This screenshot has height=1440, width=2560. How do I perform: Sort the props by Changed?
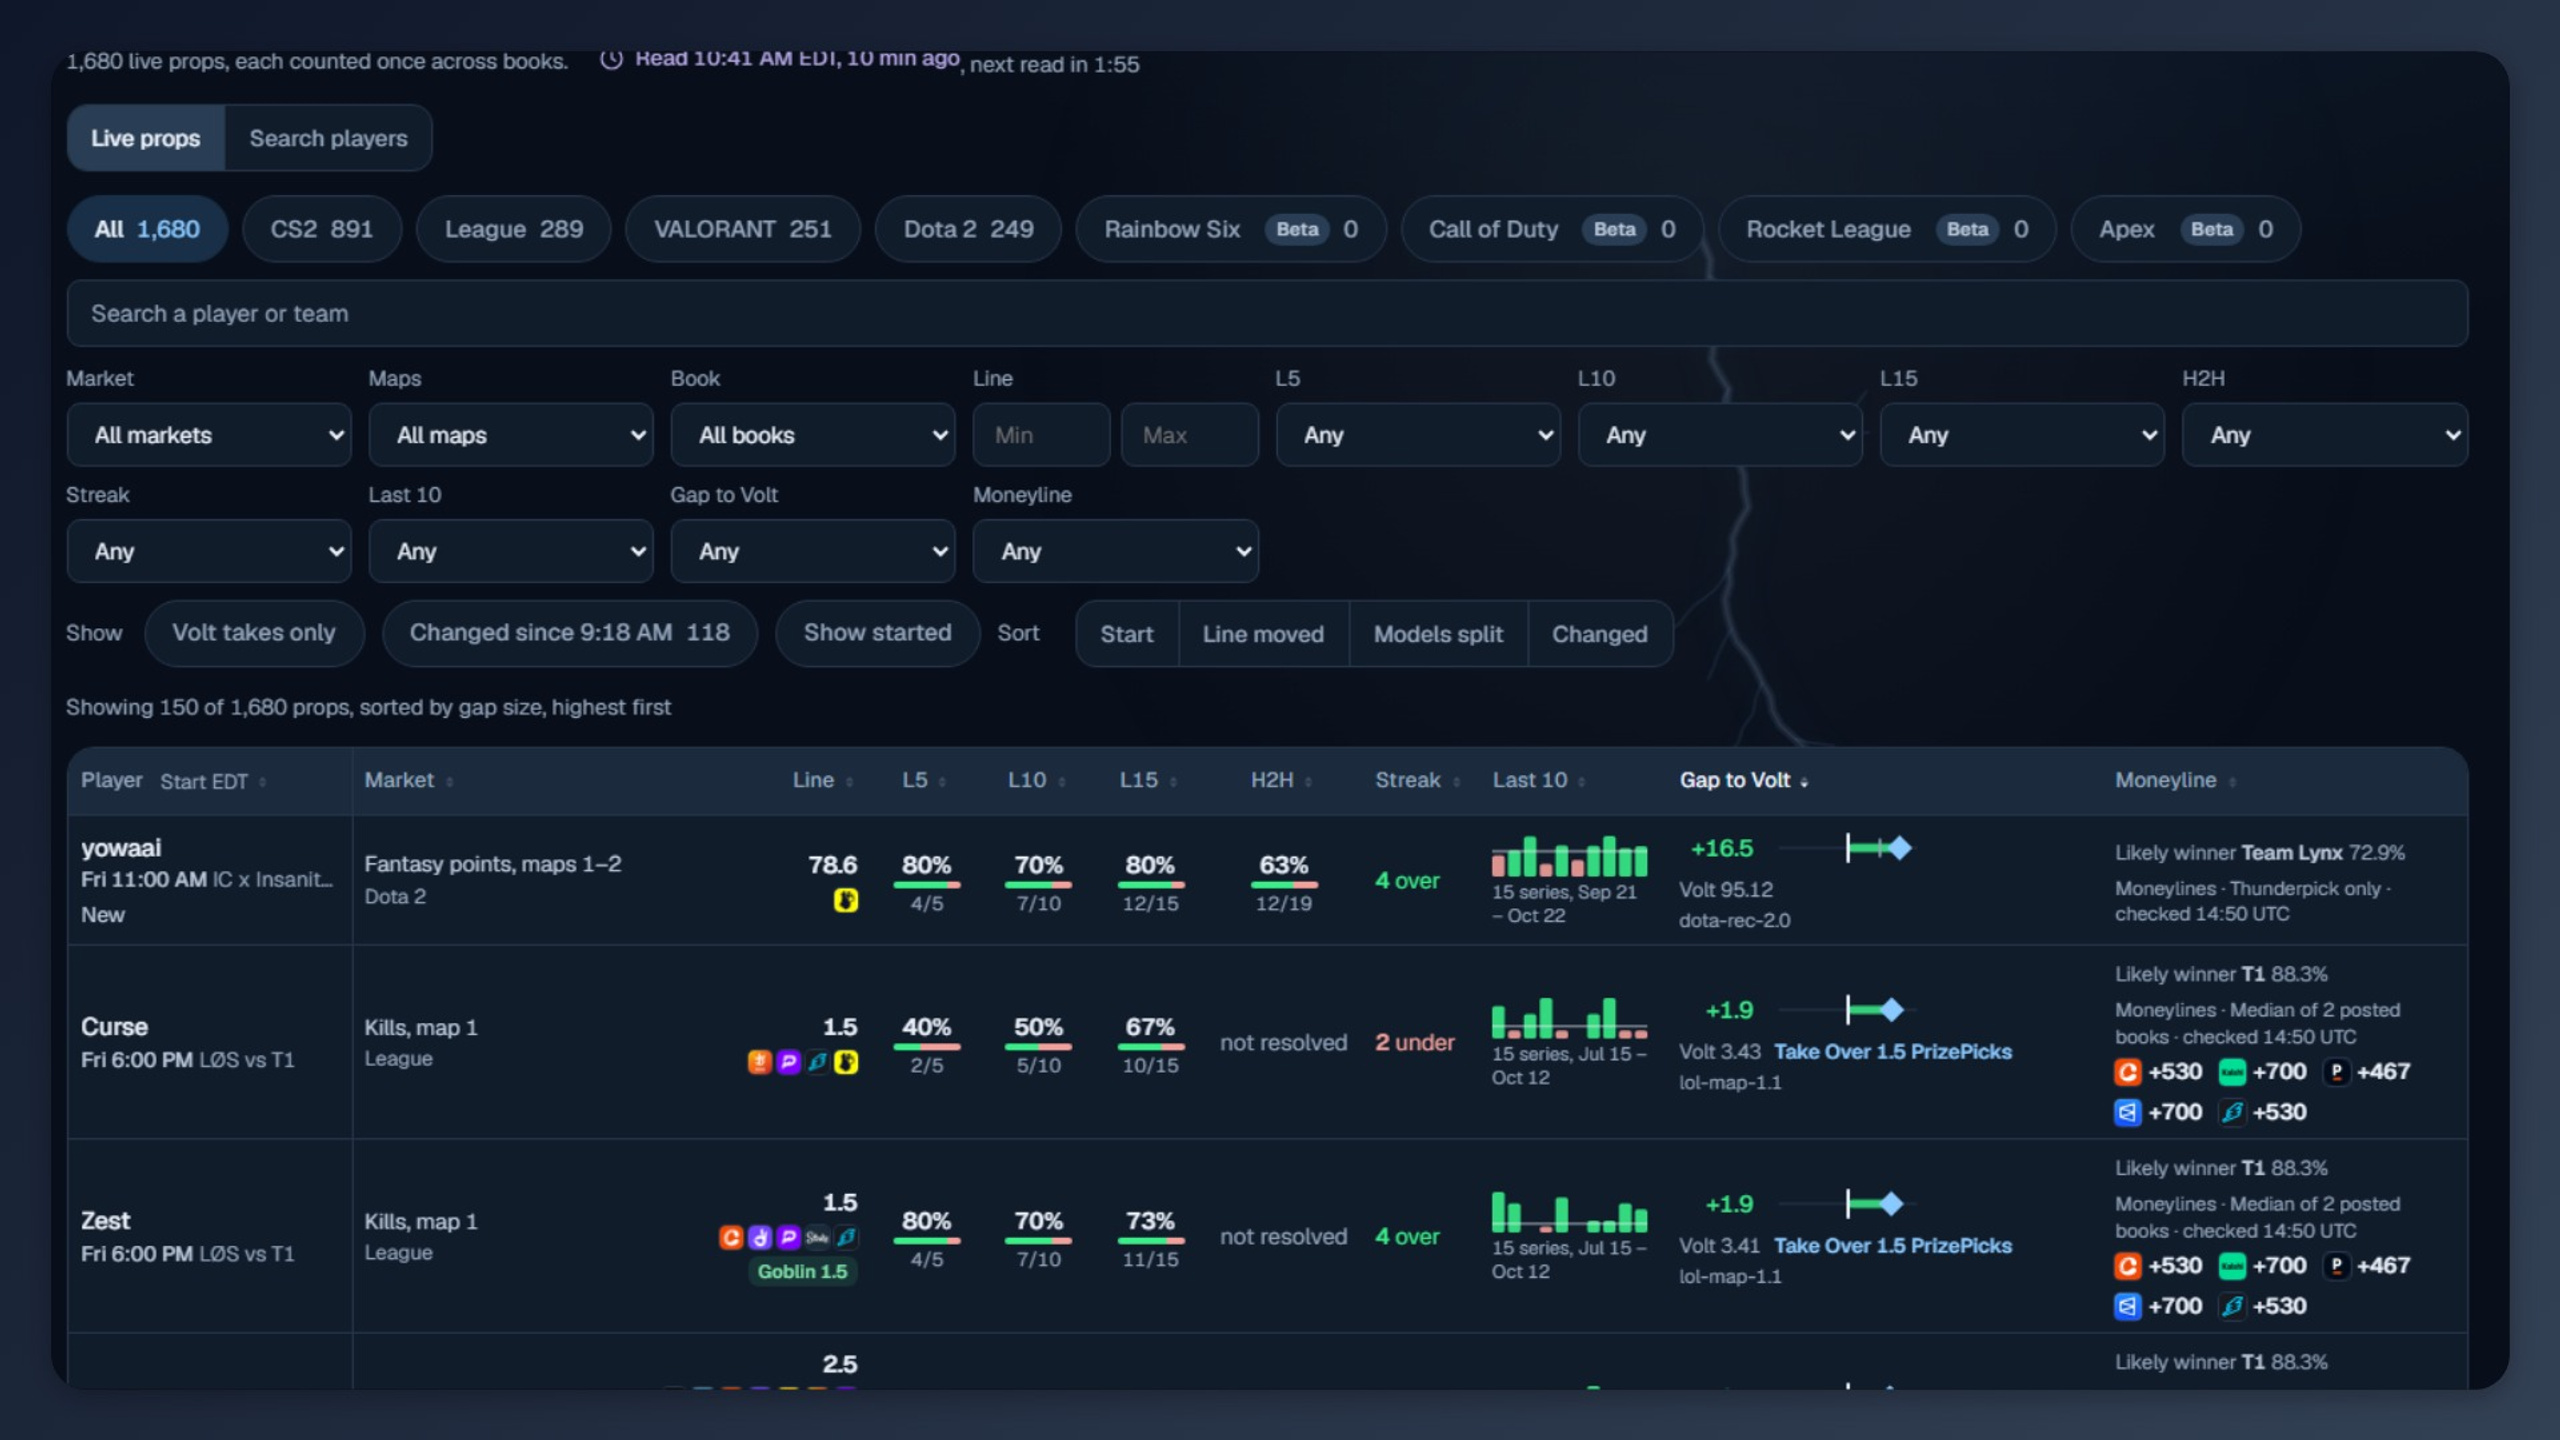pos(1599,634)
